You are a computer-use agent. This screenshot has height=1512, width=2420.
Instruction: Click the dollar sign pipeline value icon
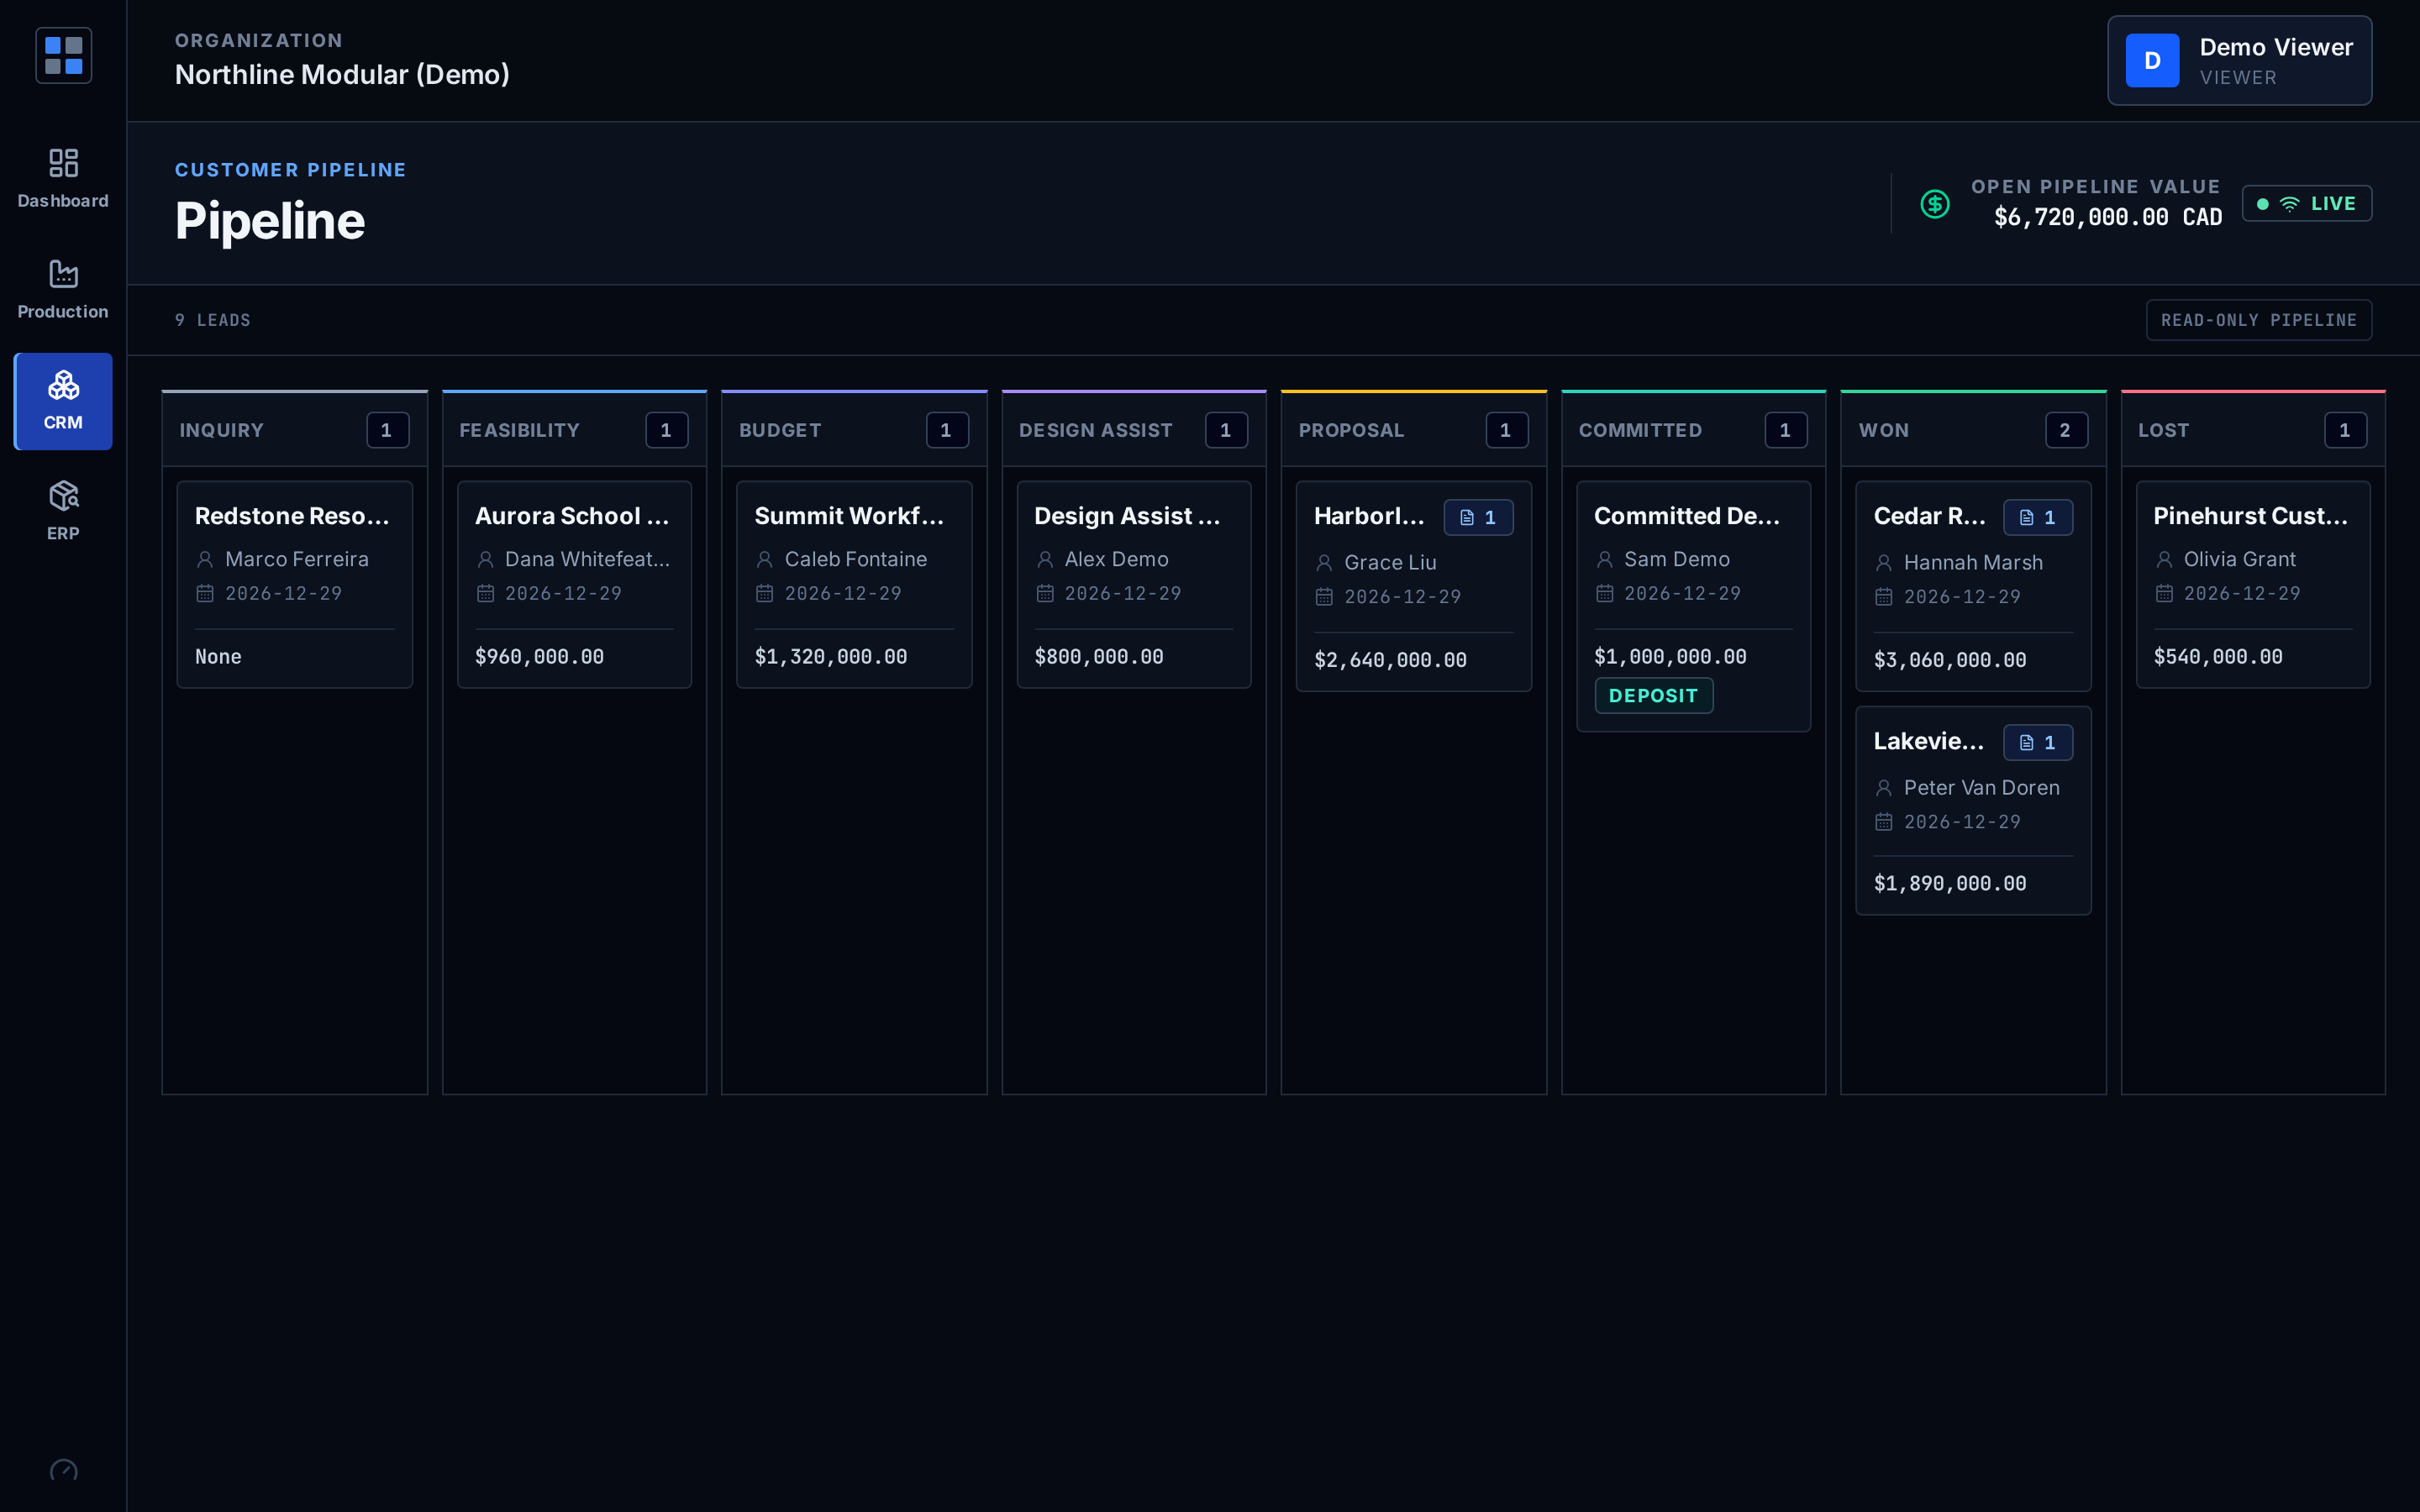pos(1934,204)
